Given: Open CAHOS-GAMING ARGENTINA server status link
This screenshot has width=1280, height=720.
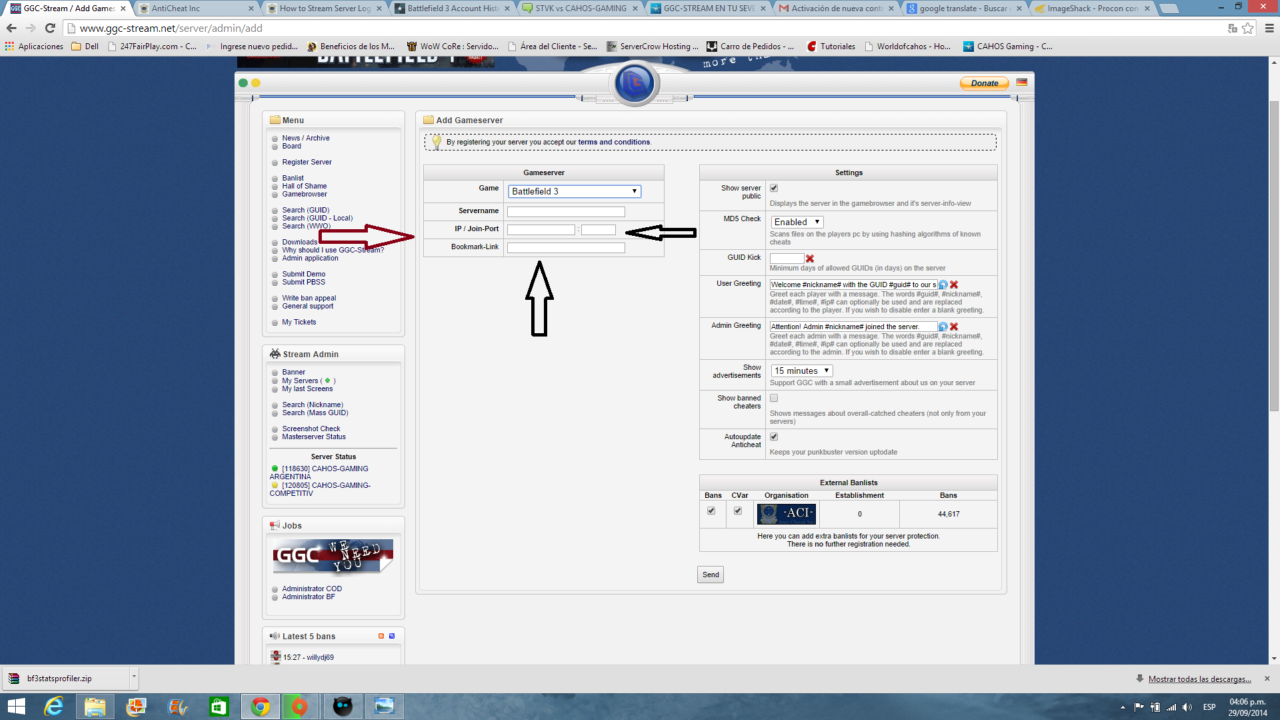Looking at the screenshot, I should pos(319,472).
